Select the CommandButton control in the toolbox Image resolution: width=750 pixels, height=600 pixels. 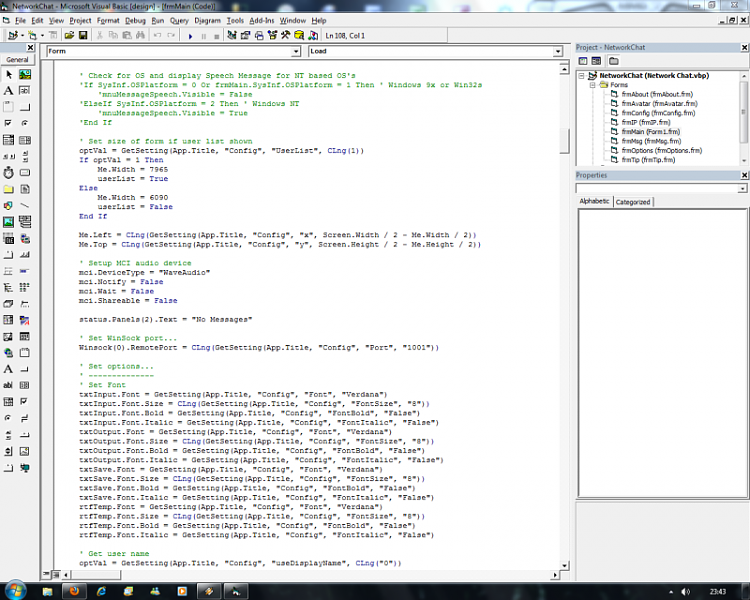[x=25, y=107]
